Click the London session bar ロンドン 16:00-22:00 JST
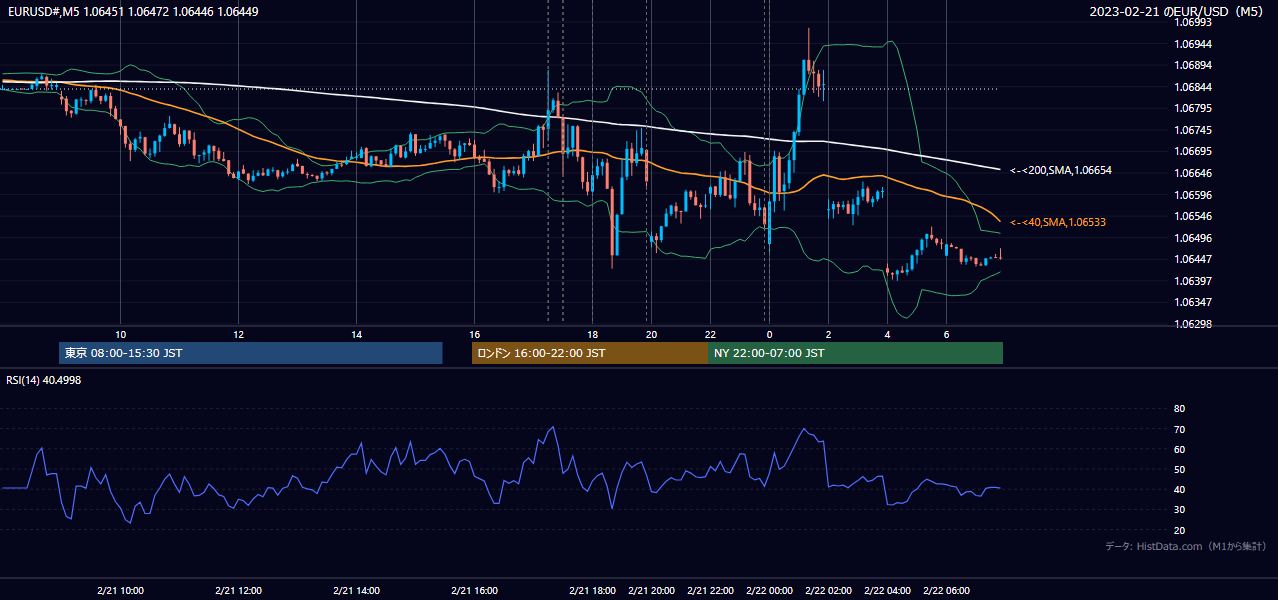 click(590, 353)
